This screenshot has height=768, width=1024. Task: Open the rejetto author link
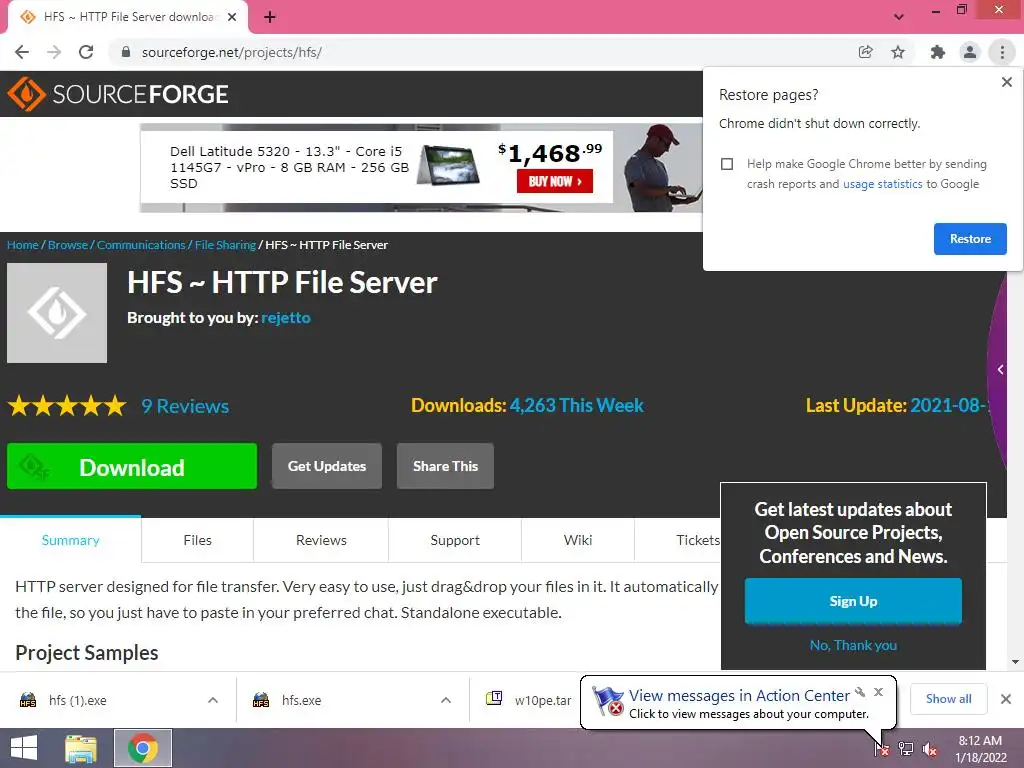coord(286,318)
